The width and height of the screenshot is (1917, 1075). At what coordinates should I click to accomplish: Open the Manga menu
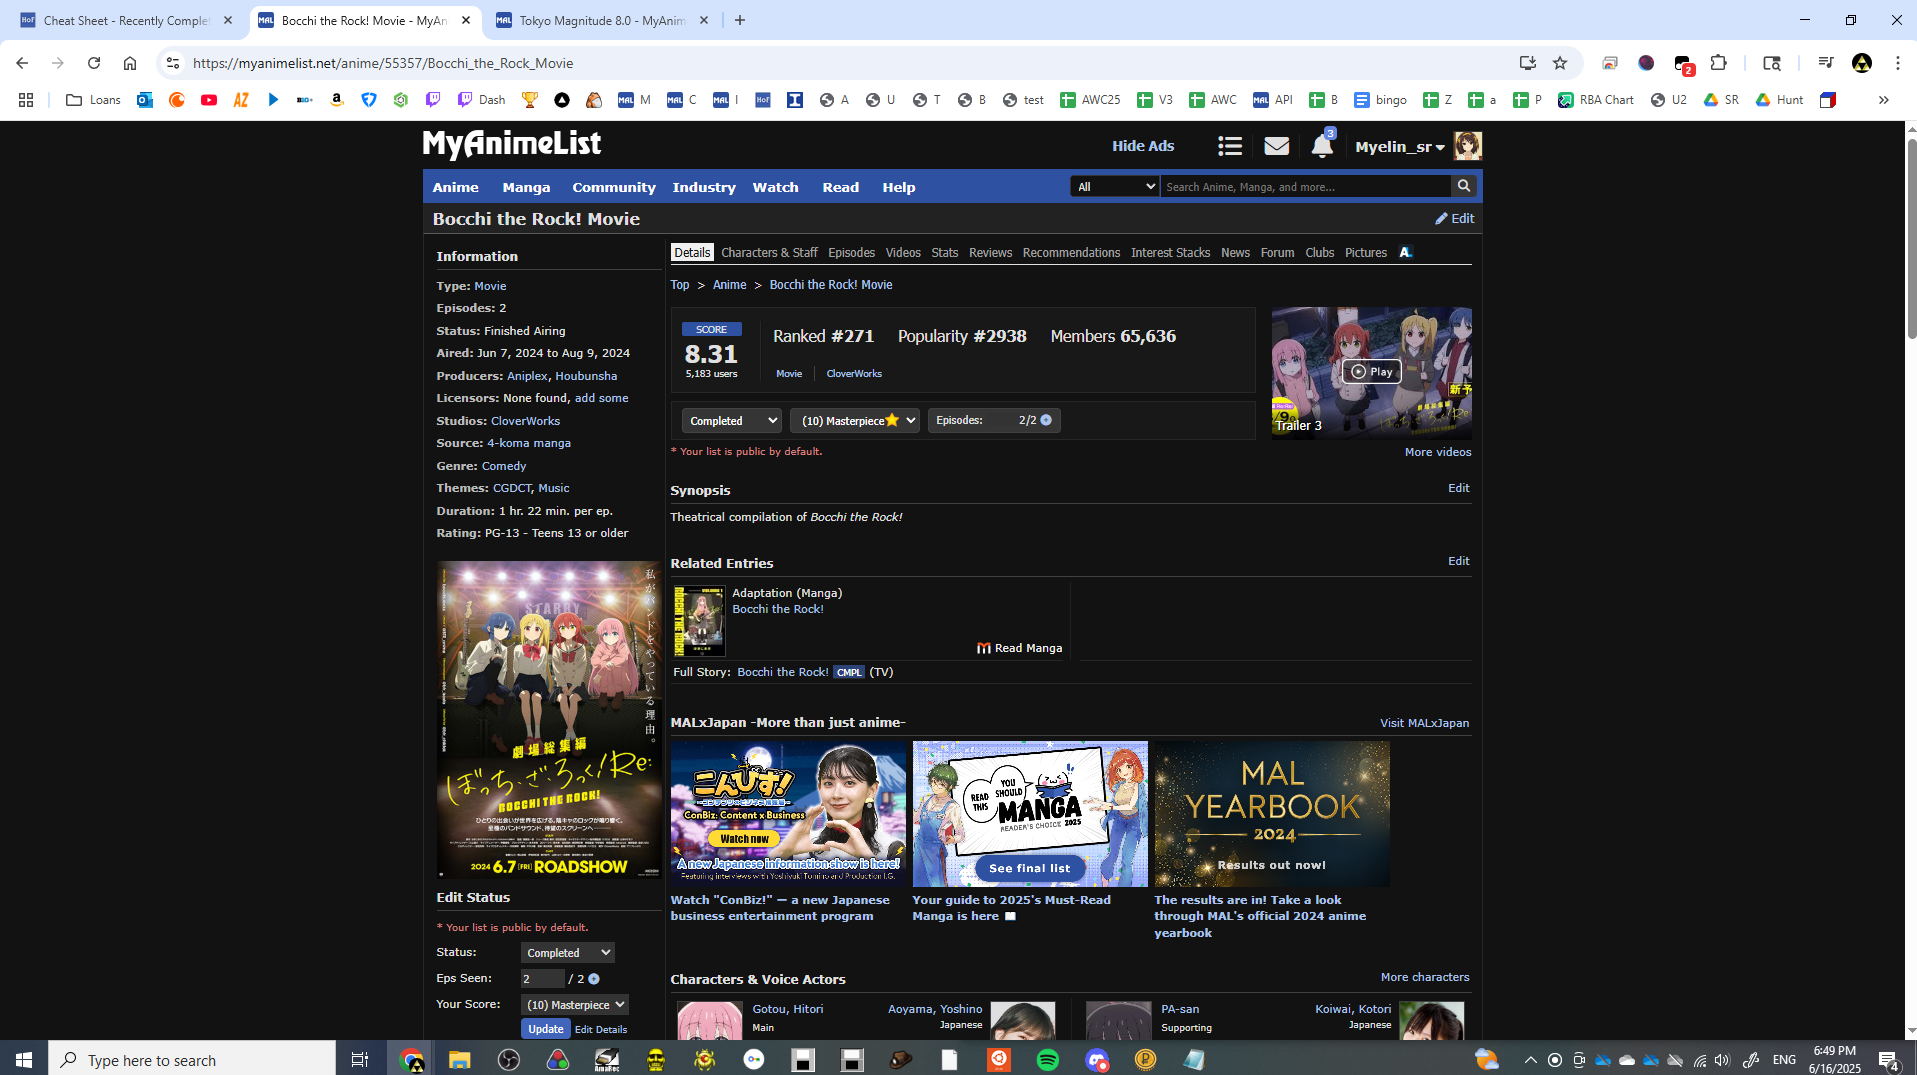tap(526, 187)
